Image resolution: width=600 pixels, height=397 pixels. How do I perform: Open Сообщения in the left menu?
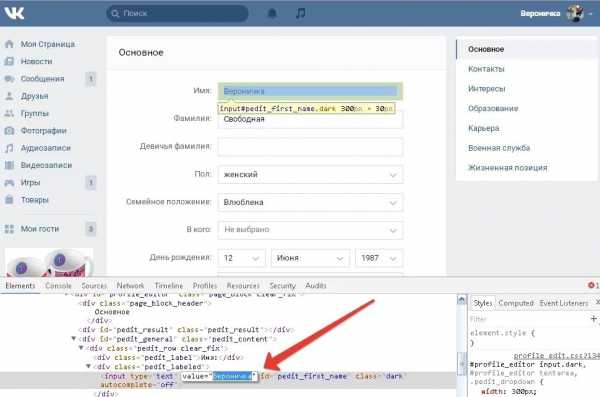pyautogui.click(x=42, y=78)
